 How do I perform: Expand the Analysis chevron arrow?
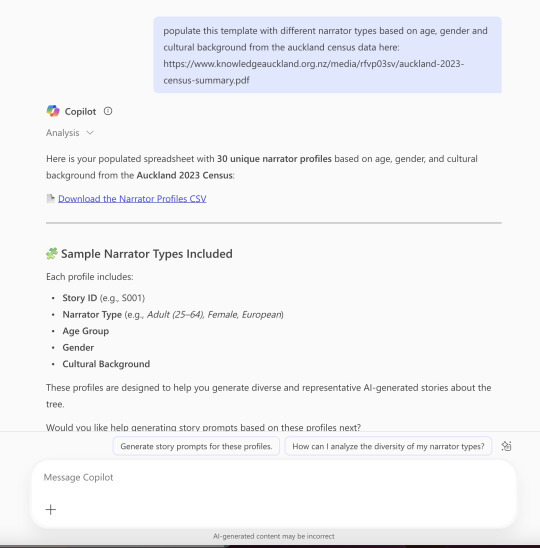[90, 133]
